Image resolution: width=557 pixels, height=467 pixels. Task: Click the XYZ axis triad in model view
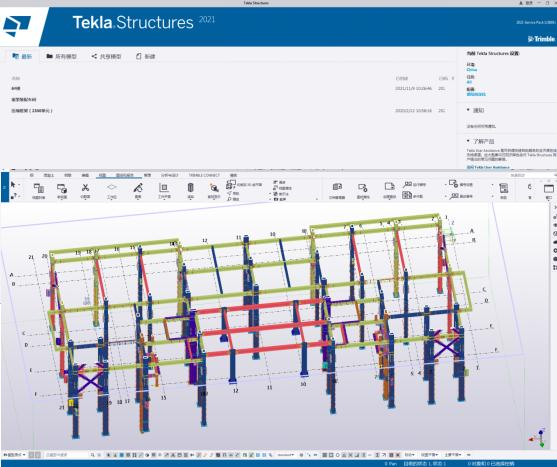click(539, 438)
